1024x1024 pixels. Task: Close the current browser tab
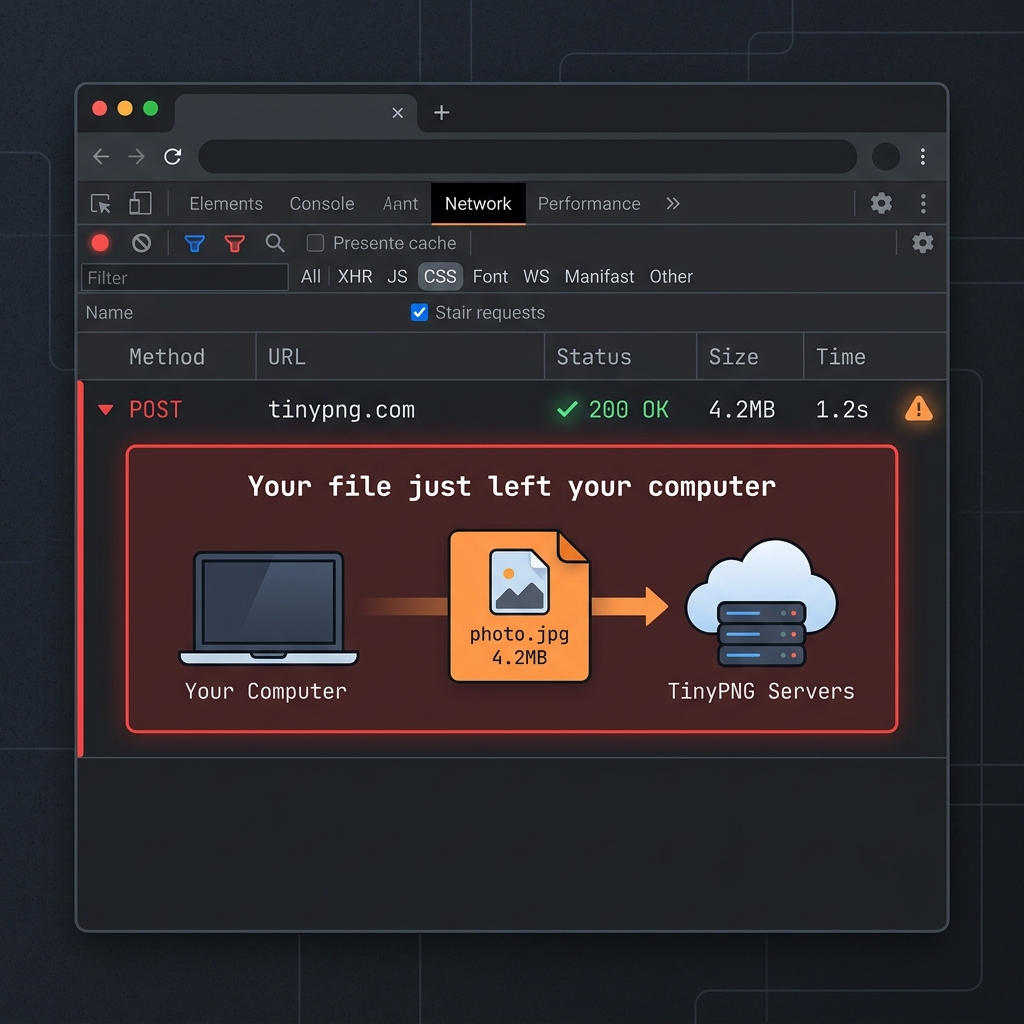(x=397, y=113)
